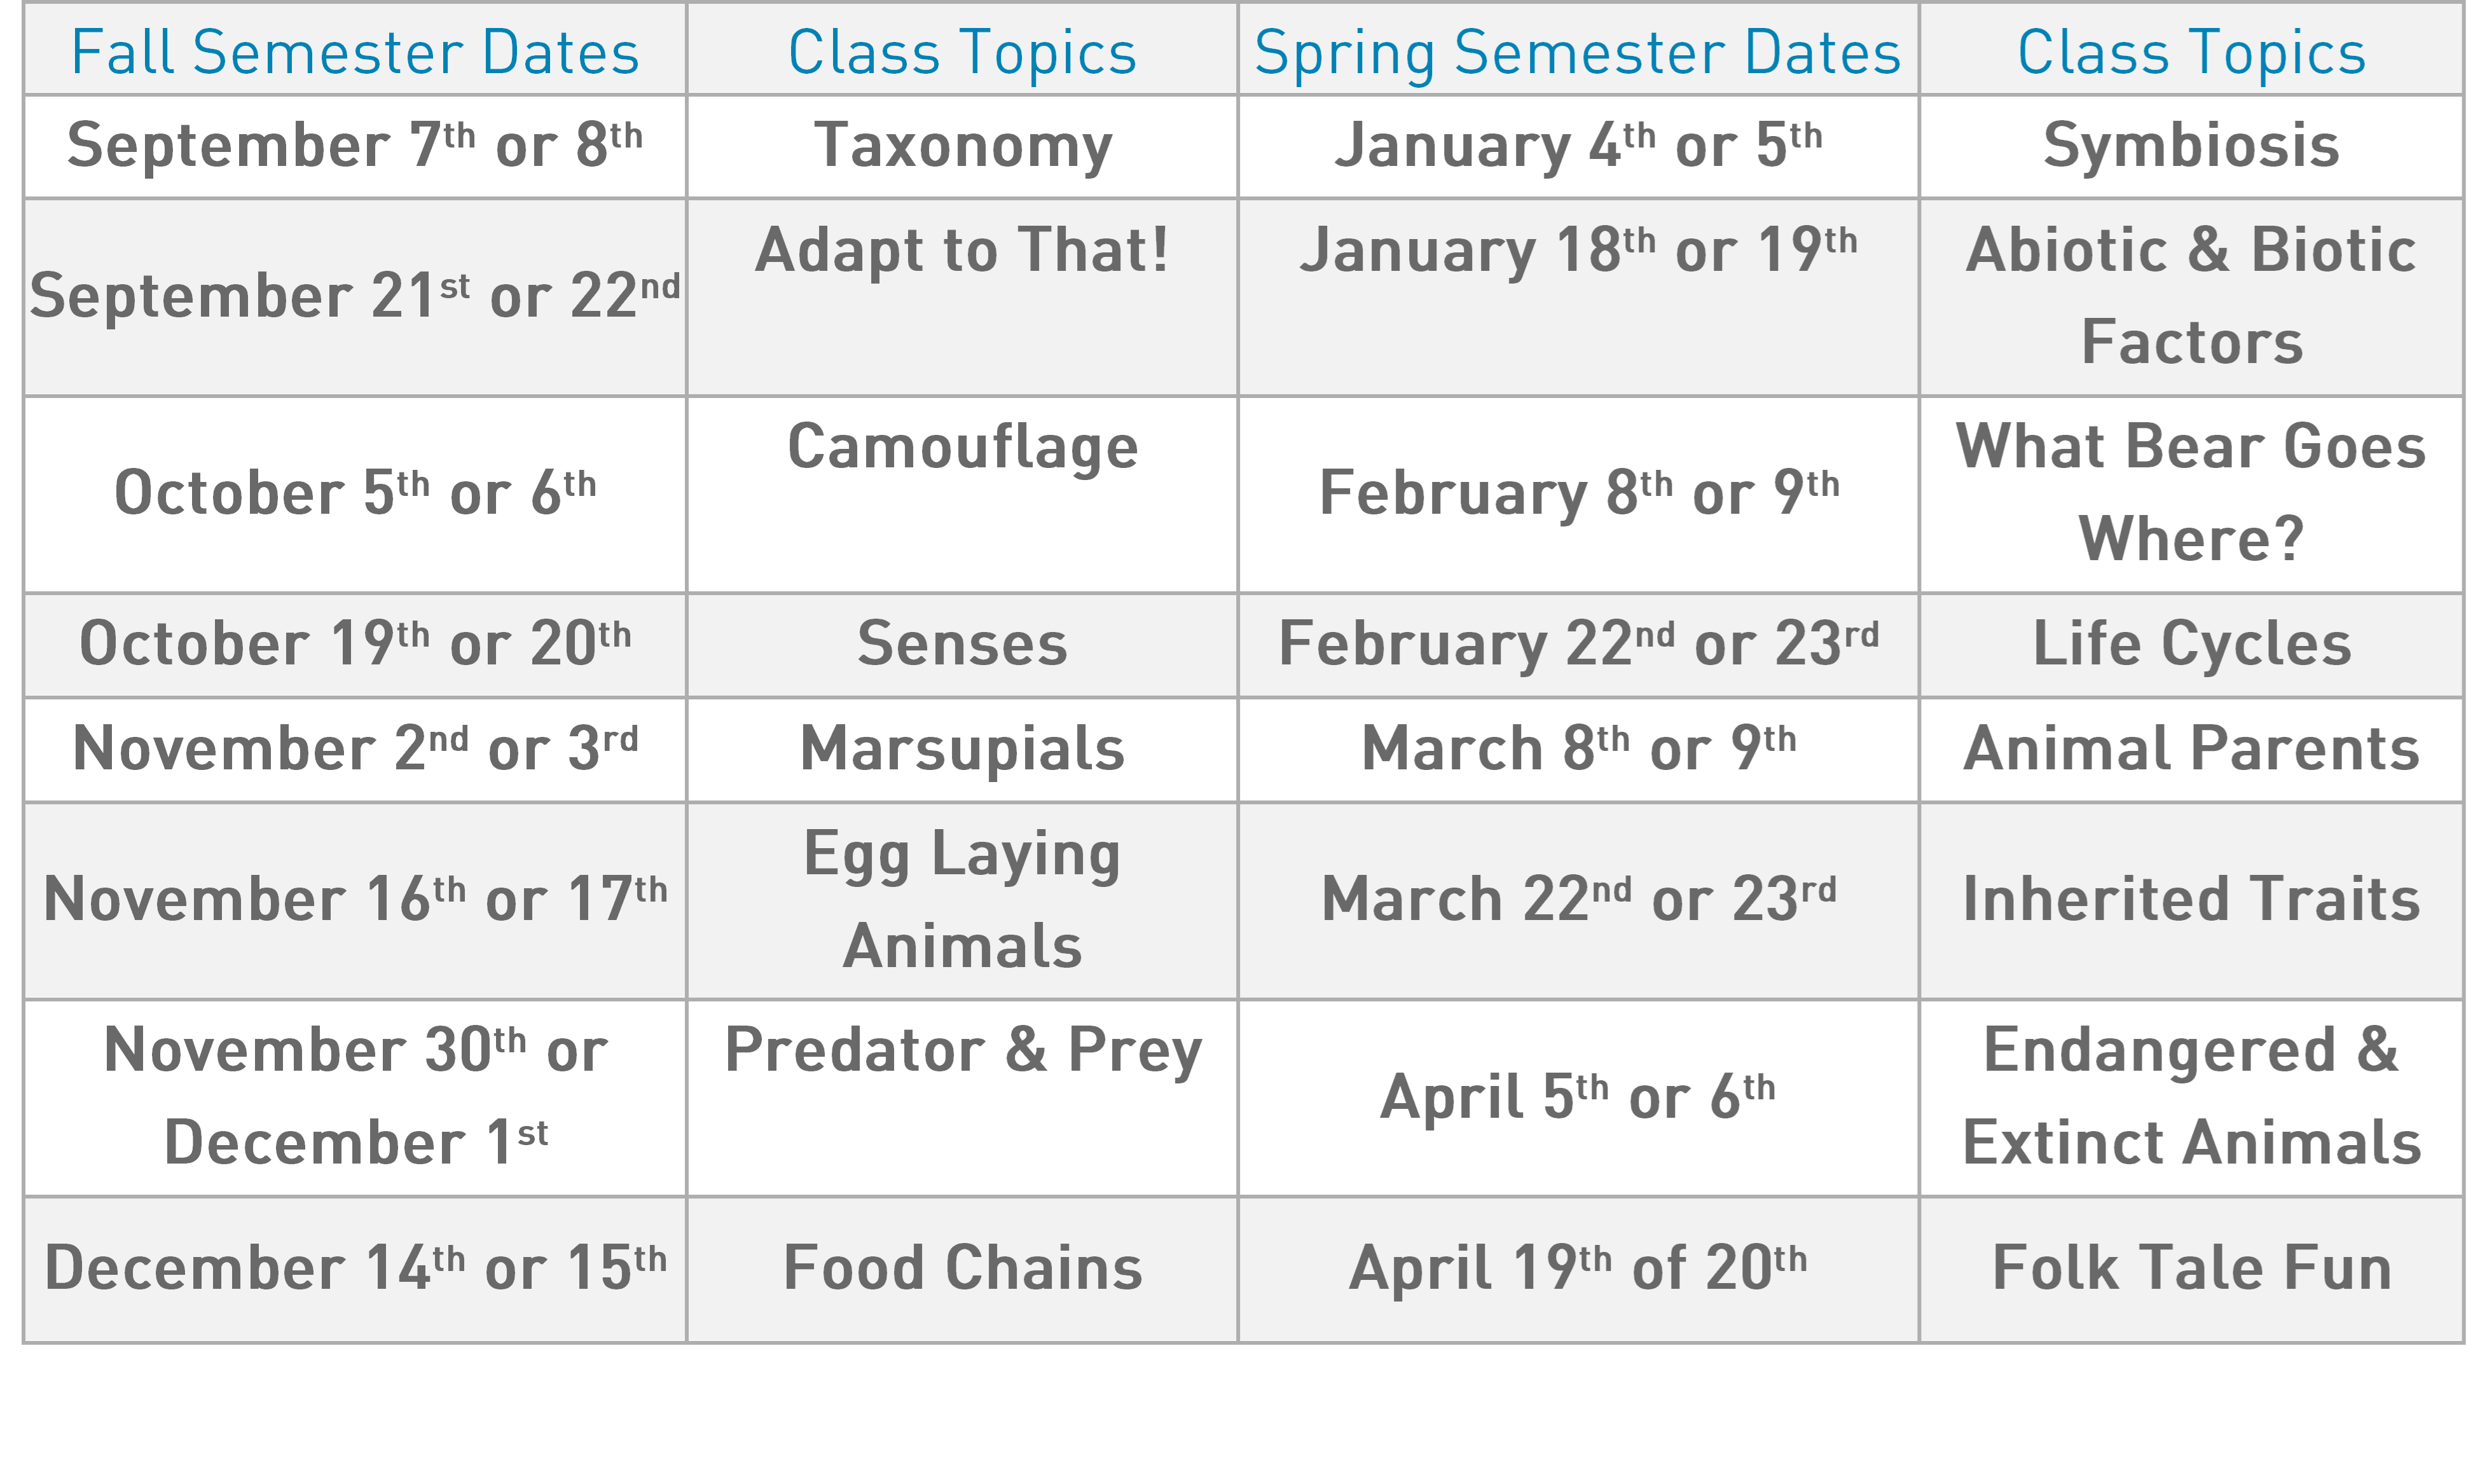The width and height of the screenshot is (2480, 1484).
Task: Select the Folk Tale Fun cell
Action: (x=2191, y=1270)
